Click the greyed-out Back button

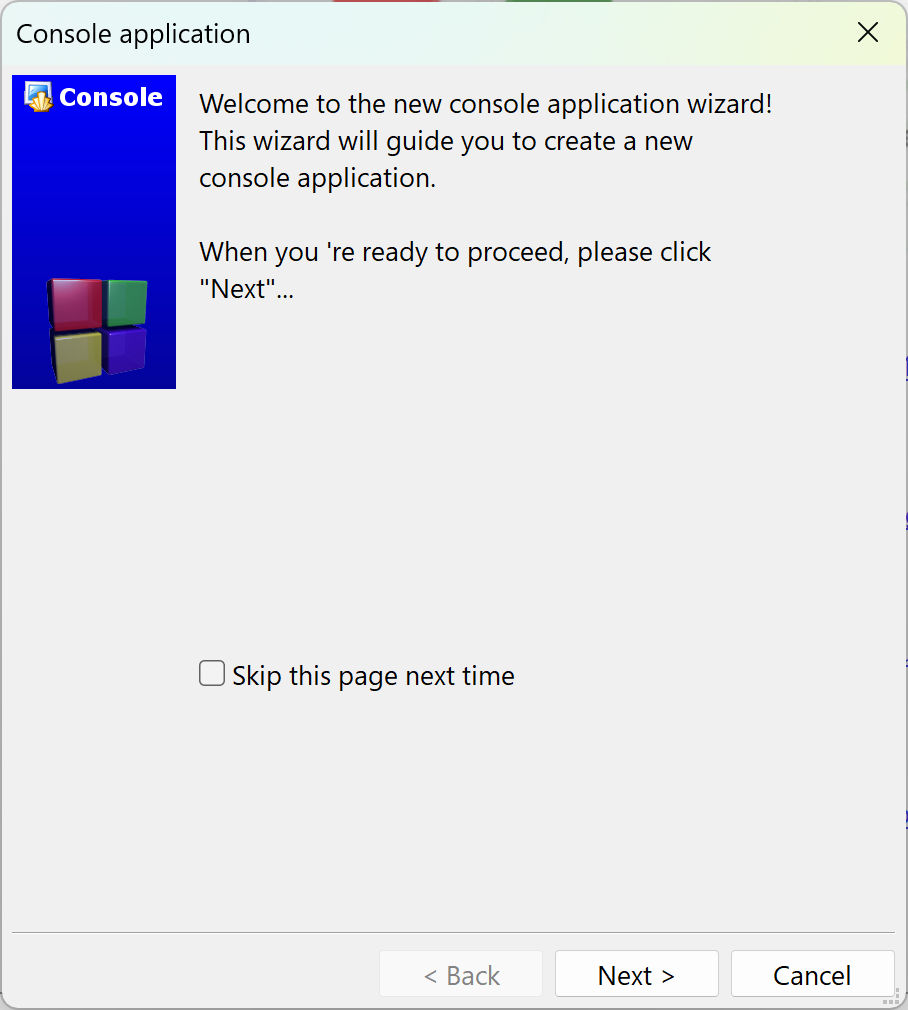point(461,974)
